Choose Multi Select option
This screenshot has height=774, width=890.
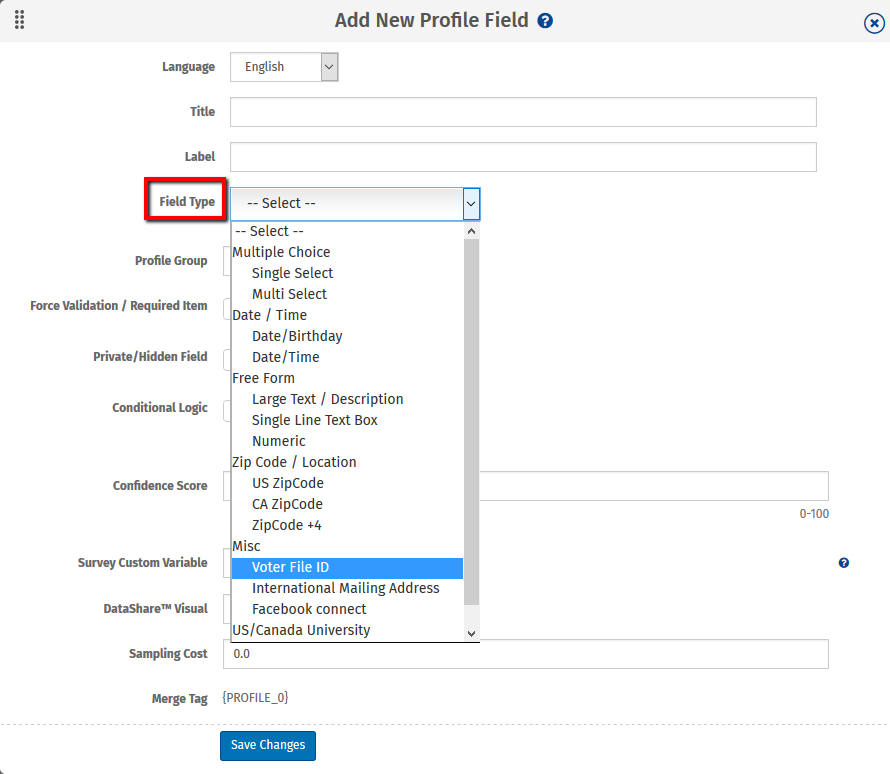point(289,294)
